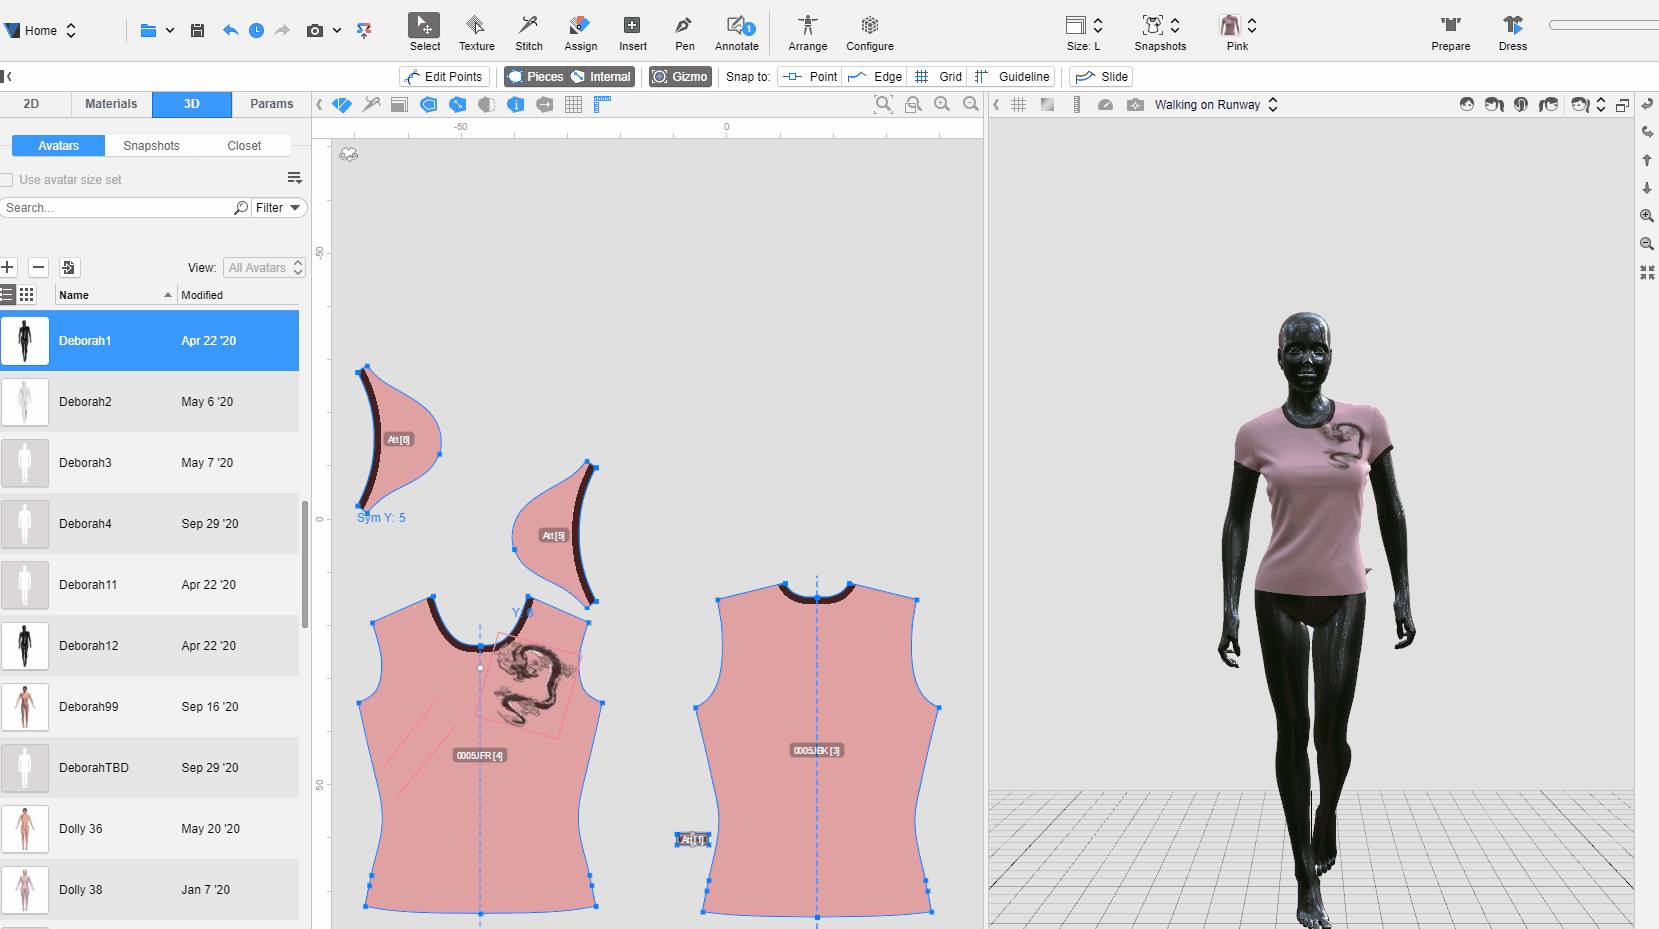Move avatar view up with up arrow
The height and width of the screenshot is (929, 1659).
(x=1647, y=160)
